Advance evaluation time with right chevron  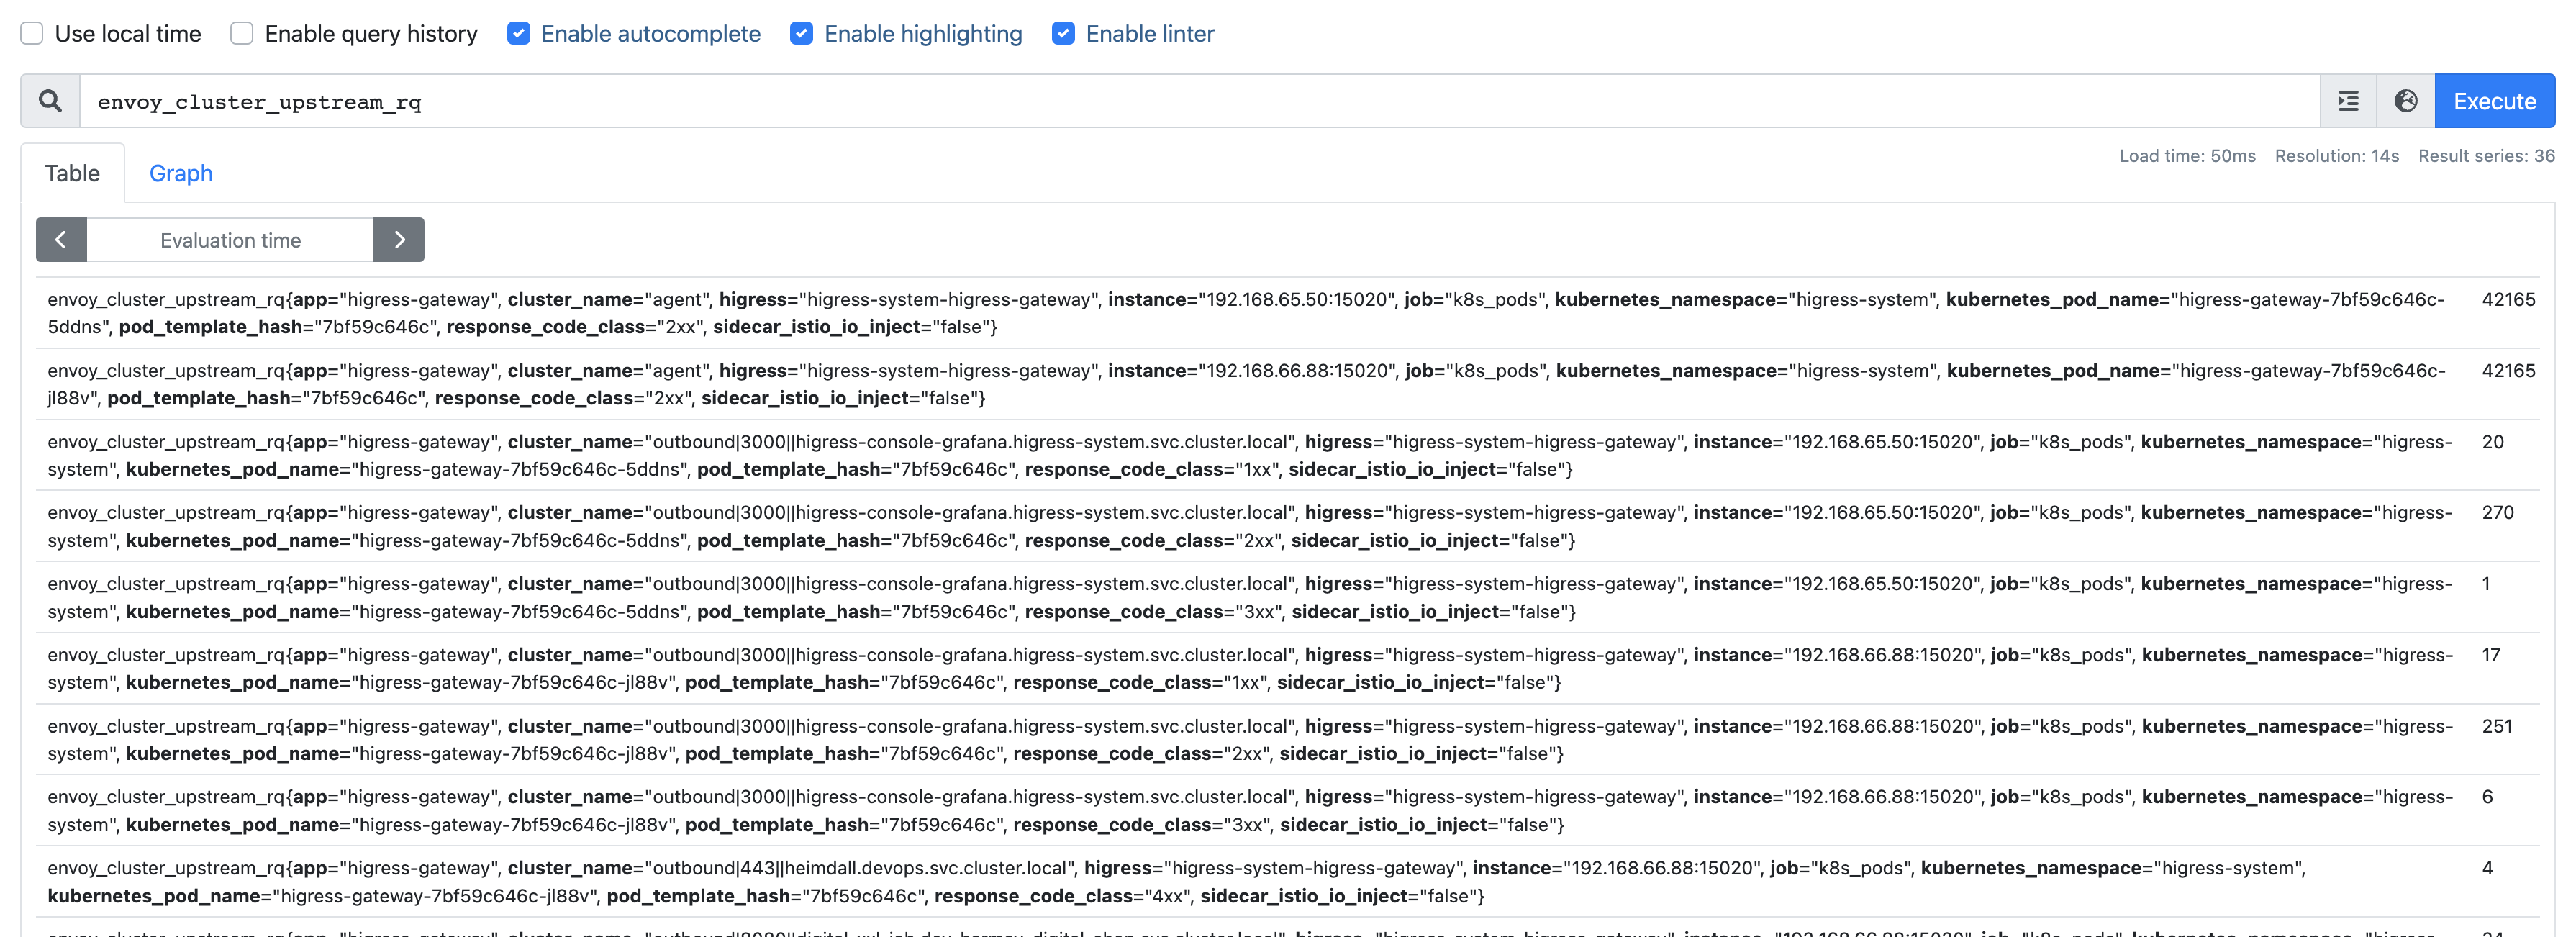(399, 240)
